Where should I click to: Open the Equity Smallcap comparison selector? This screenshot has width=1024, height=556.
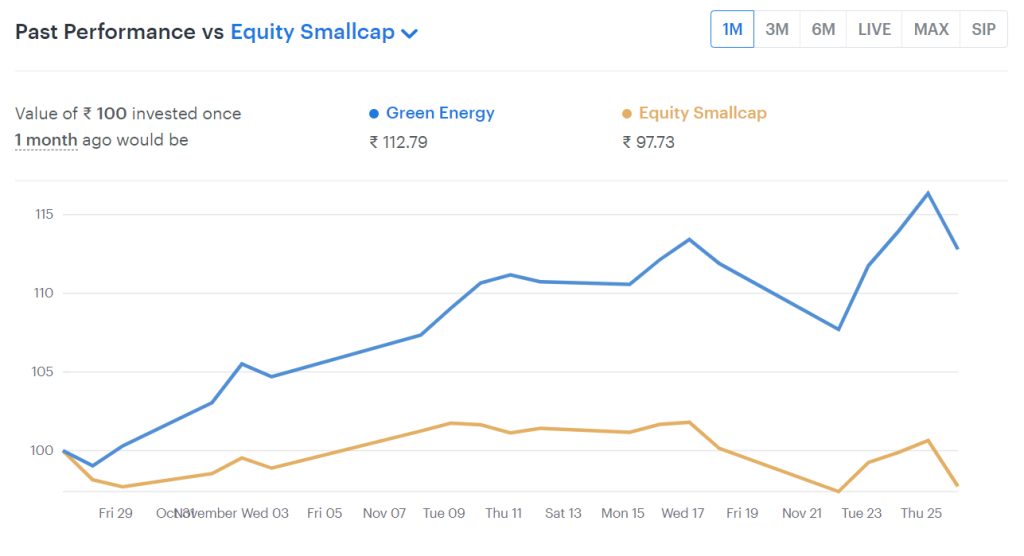(312, 32)
